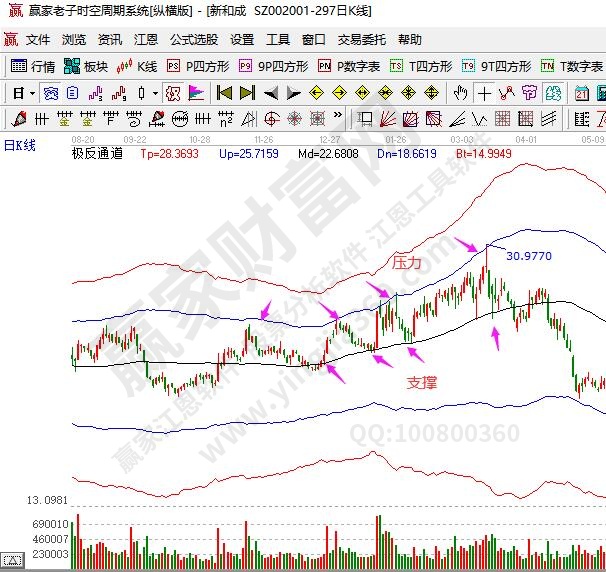Click the 板块 button

86,66
